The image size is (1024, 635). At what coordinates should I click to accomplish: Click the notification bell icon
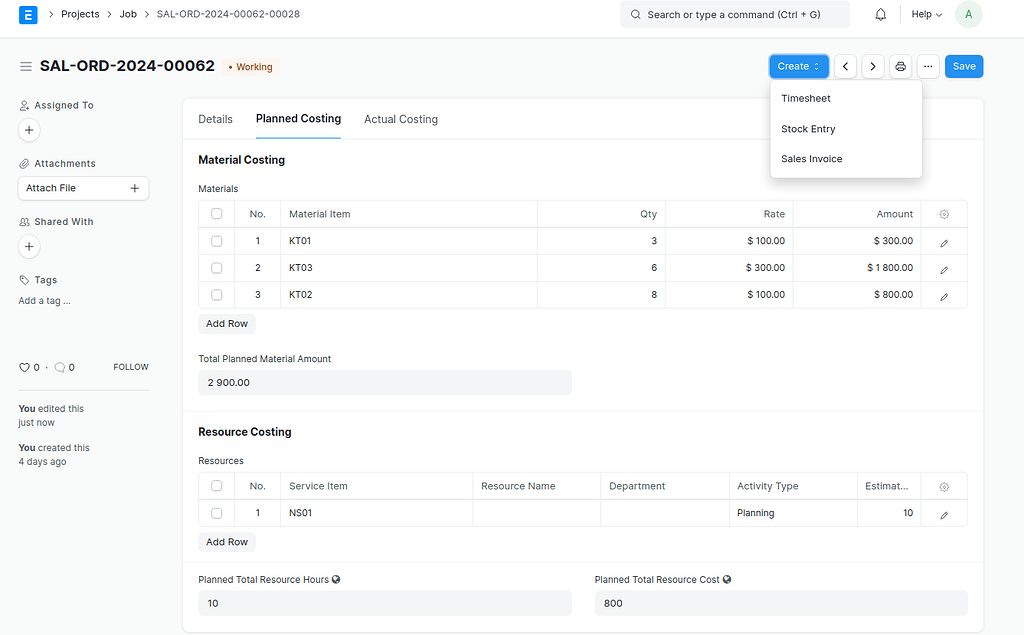click(880, 14)
